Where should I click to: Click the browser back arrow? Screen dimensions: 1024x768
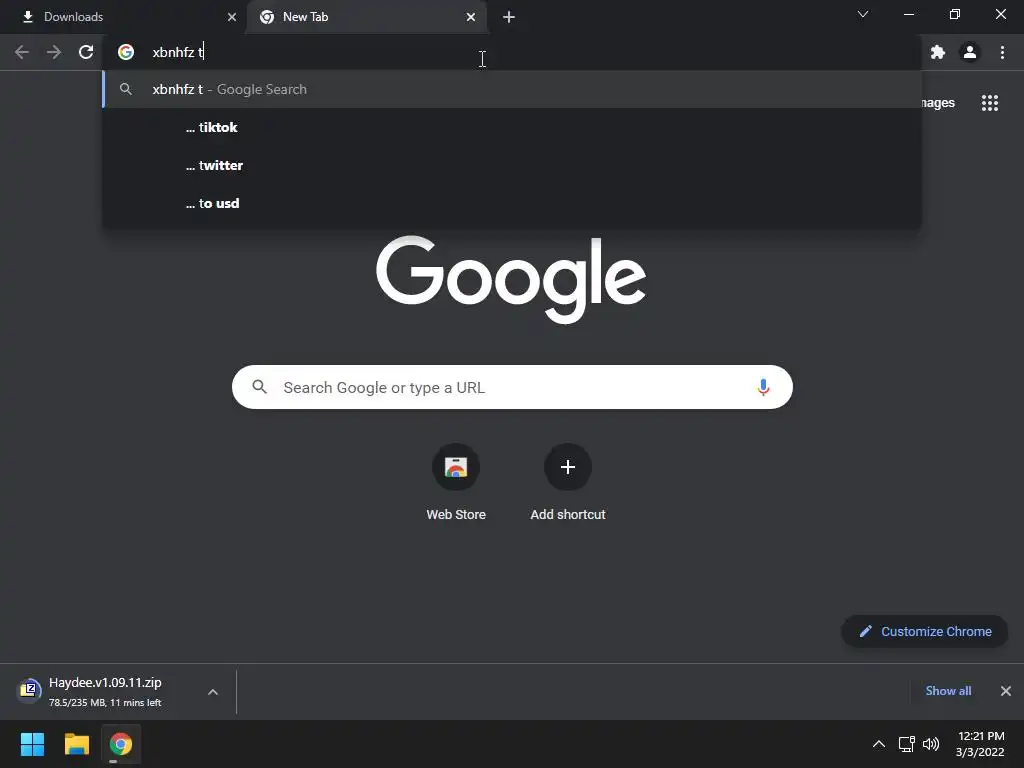pos(22,52)
